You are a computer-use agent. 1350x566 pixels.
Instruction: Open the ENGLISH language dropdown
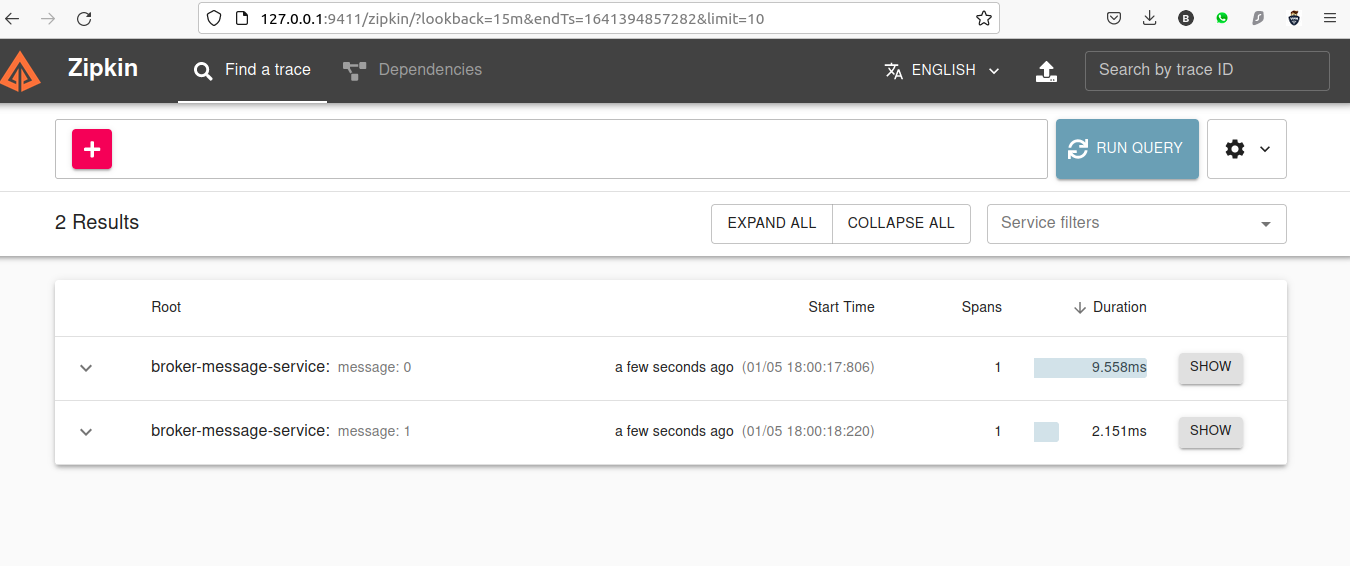[x=942, y=70]
